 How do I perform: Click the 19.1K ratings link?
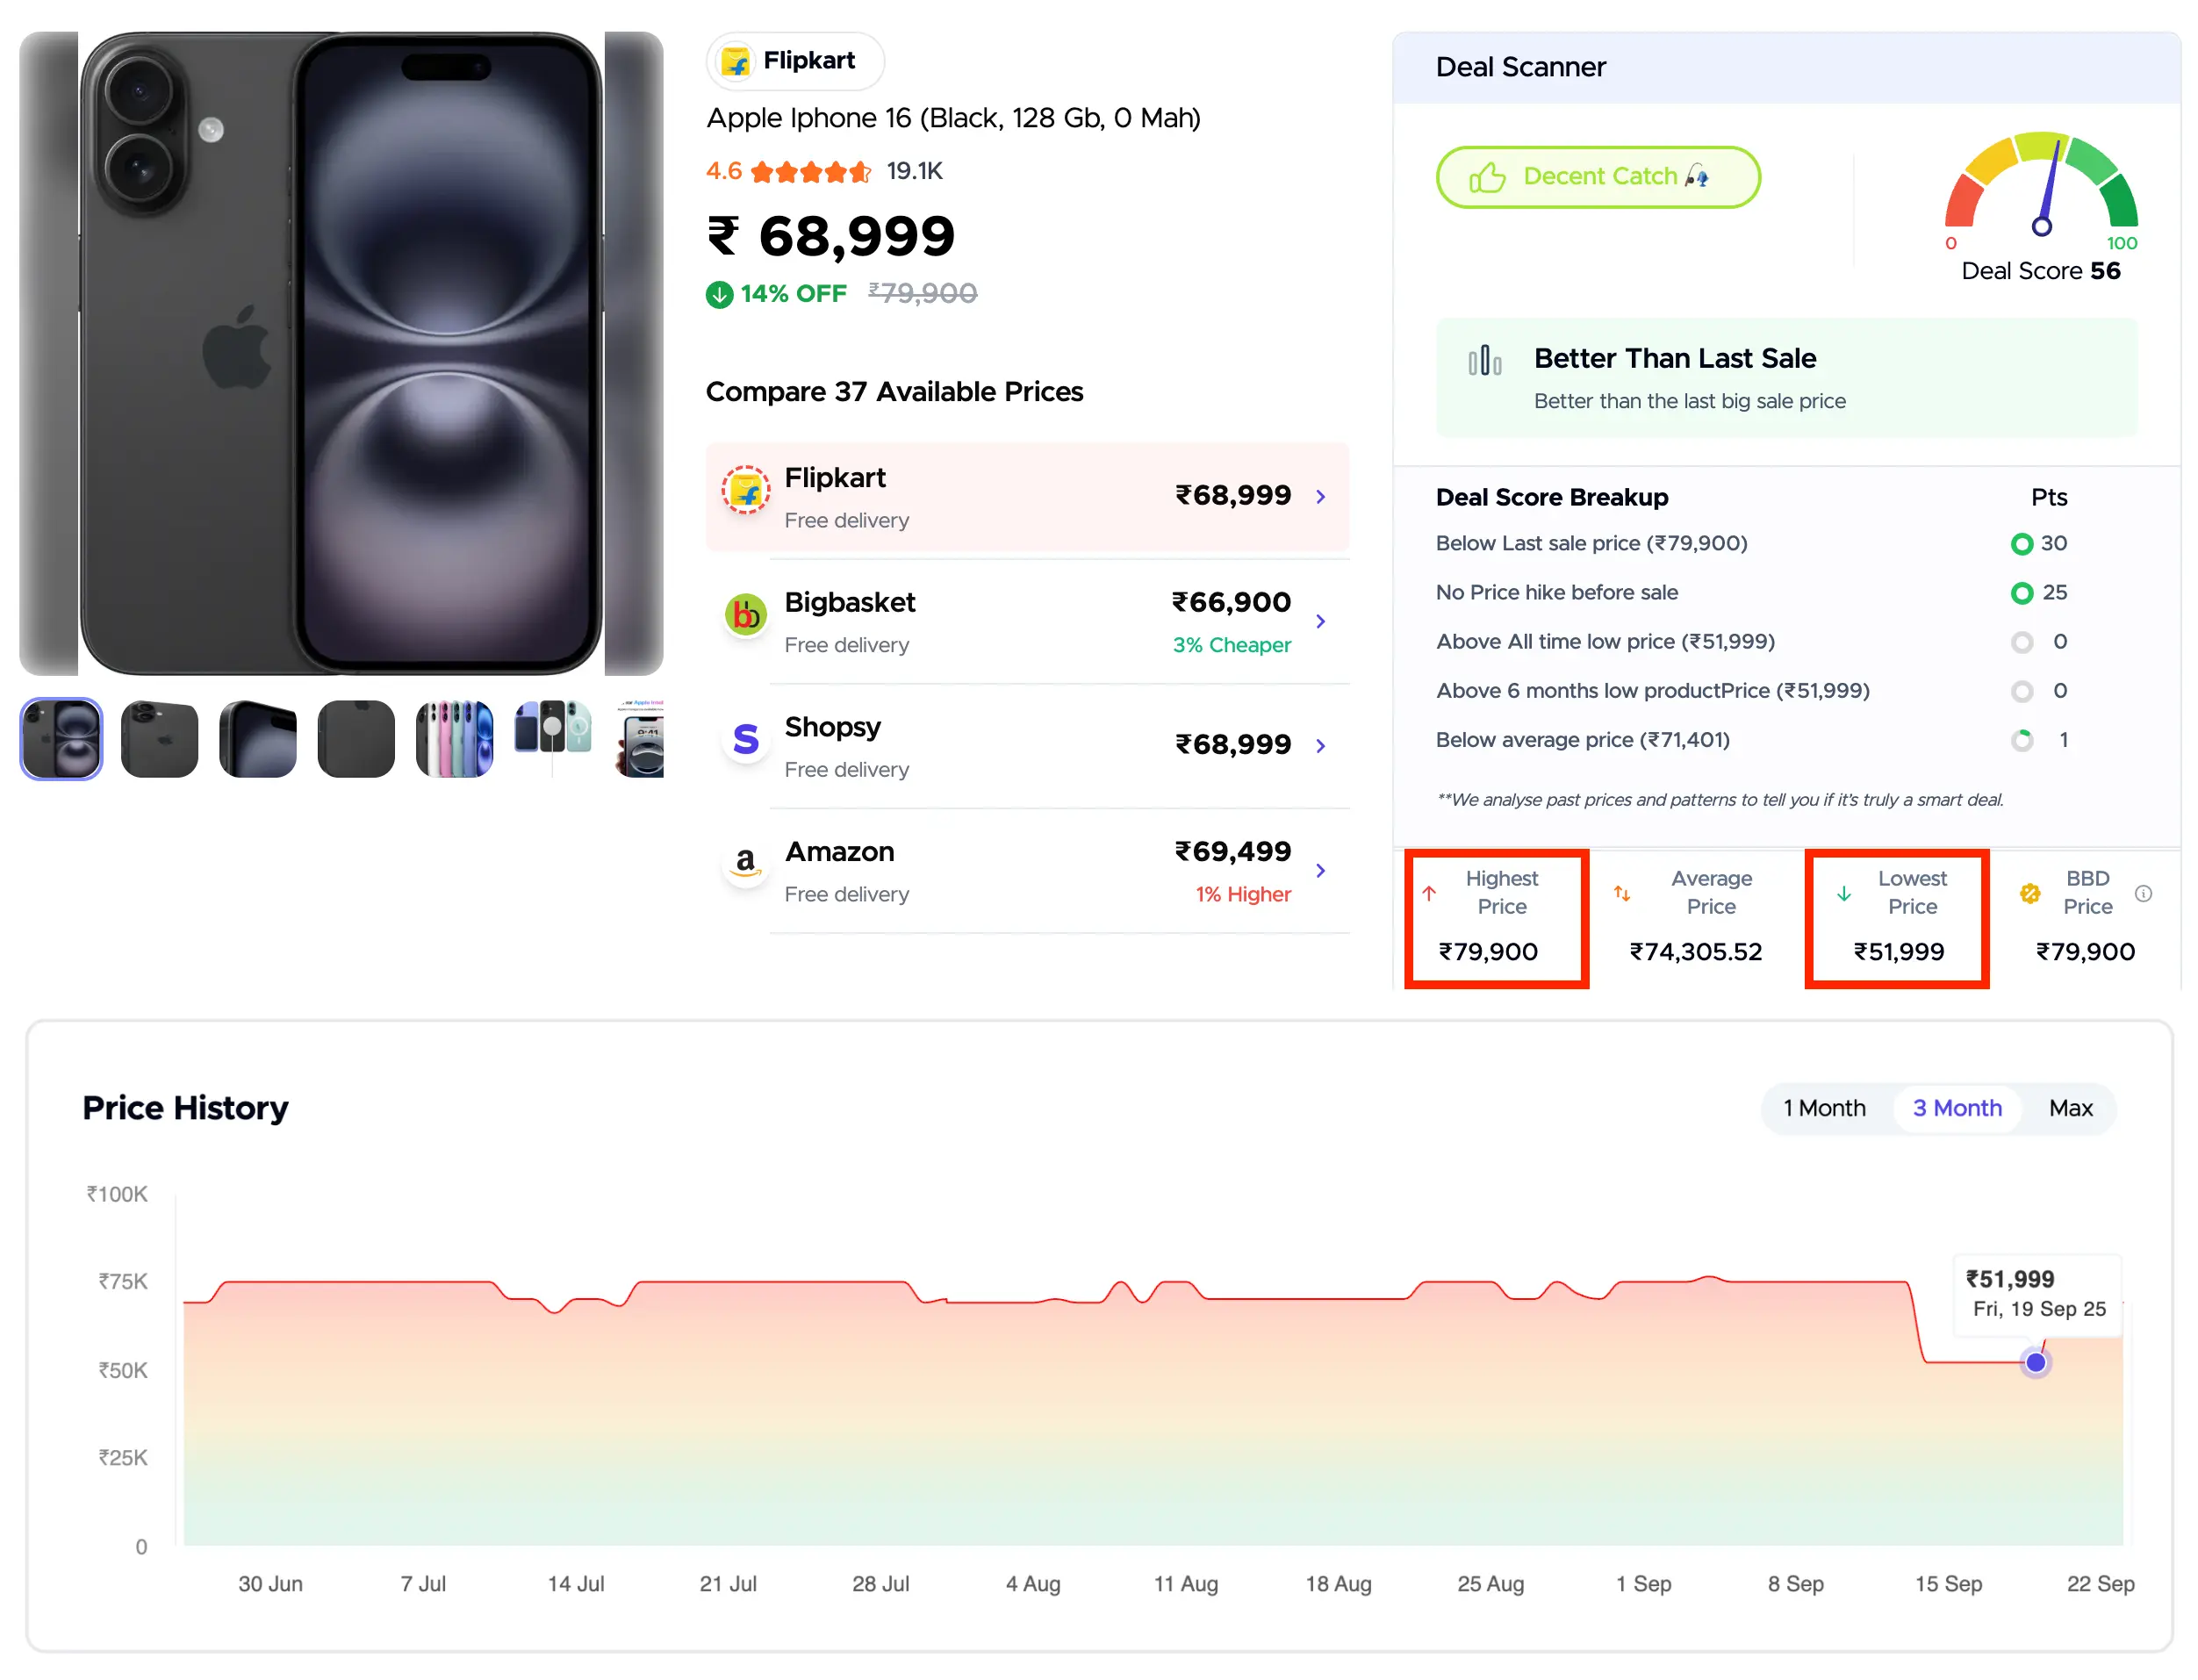click(x=916, y=171)
